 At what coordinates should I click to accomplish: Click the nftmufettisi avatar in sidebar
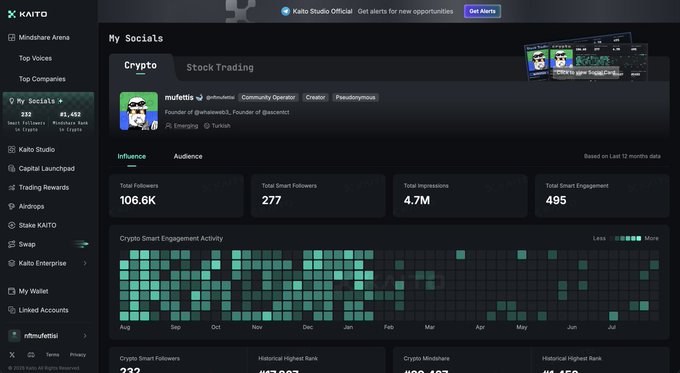click(x=14, y=336)
